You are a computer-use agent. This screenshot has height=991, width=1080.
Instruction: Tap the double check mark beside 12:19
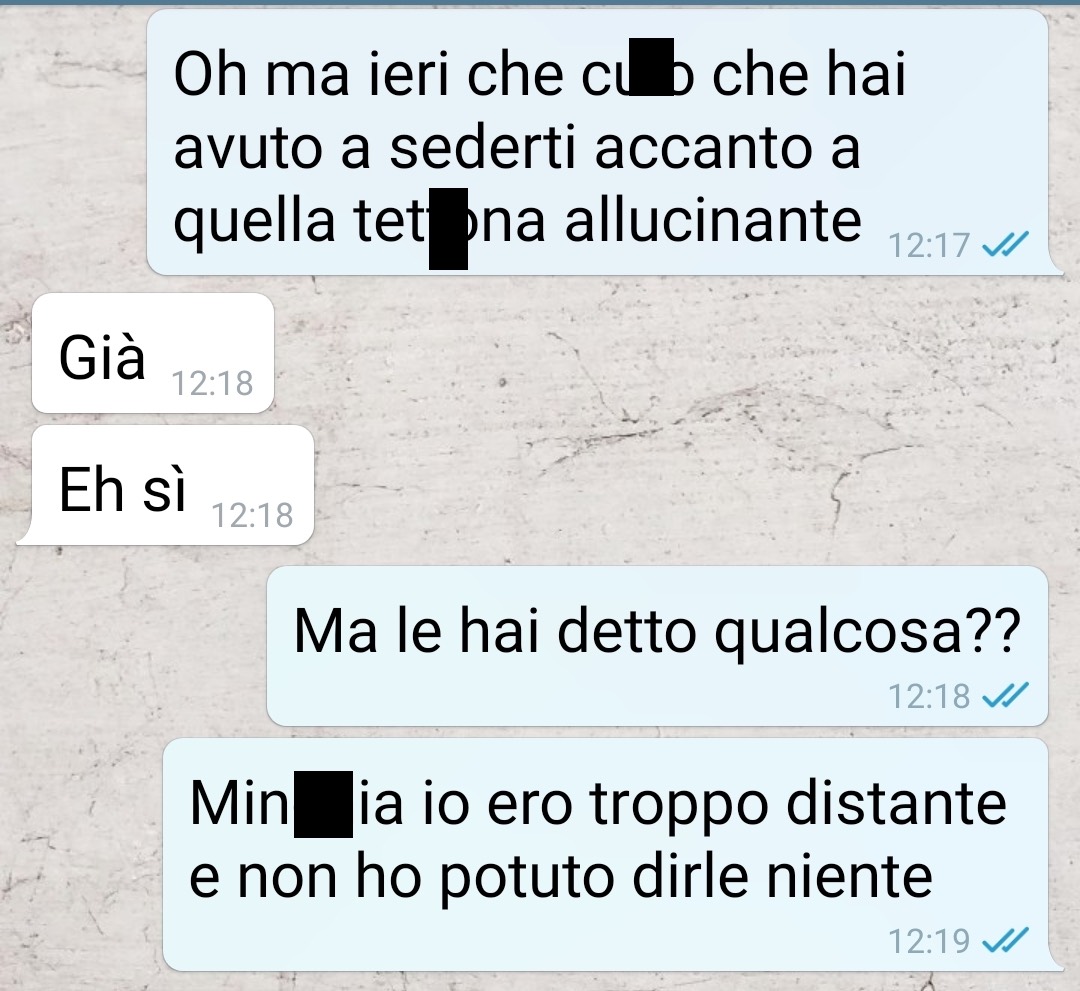tap(1005, 940)
